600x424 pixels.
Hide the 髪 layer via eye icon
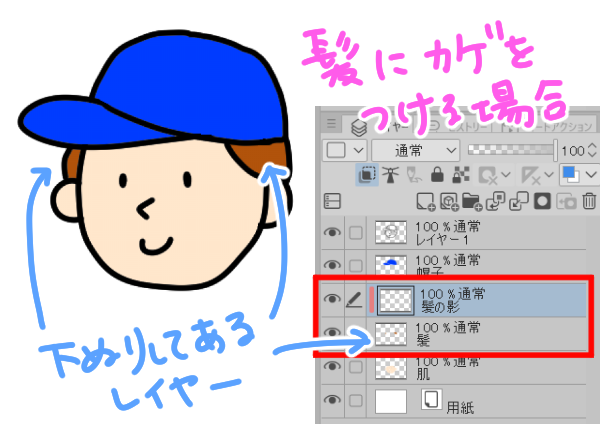pyautogui.click(x=332, y=332)
